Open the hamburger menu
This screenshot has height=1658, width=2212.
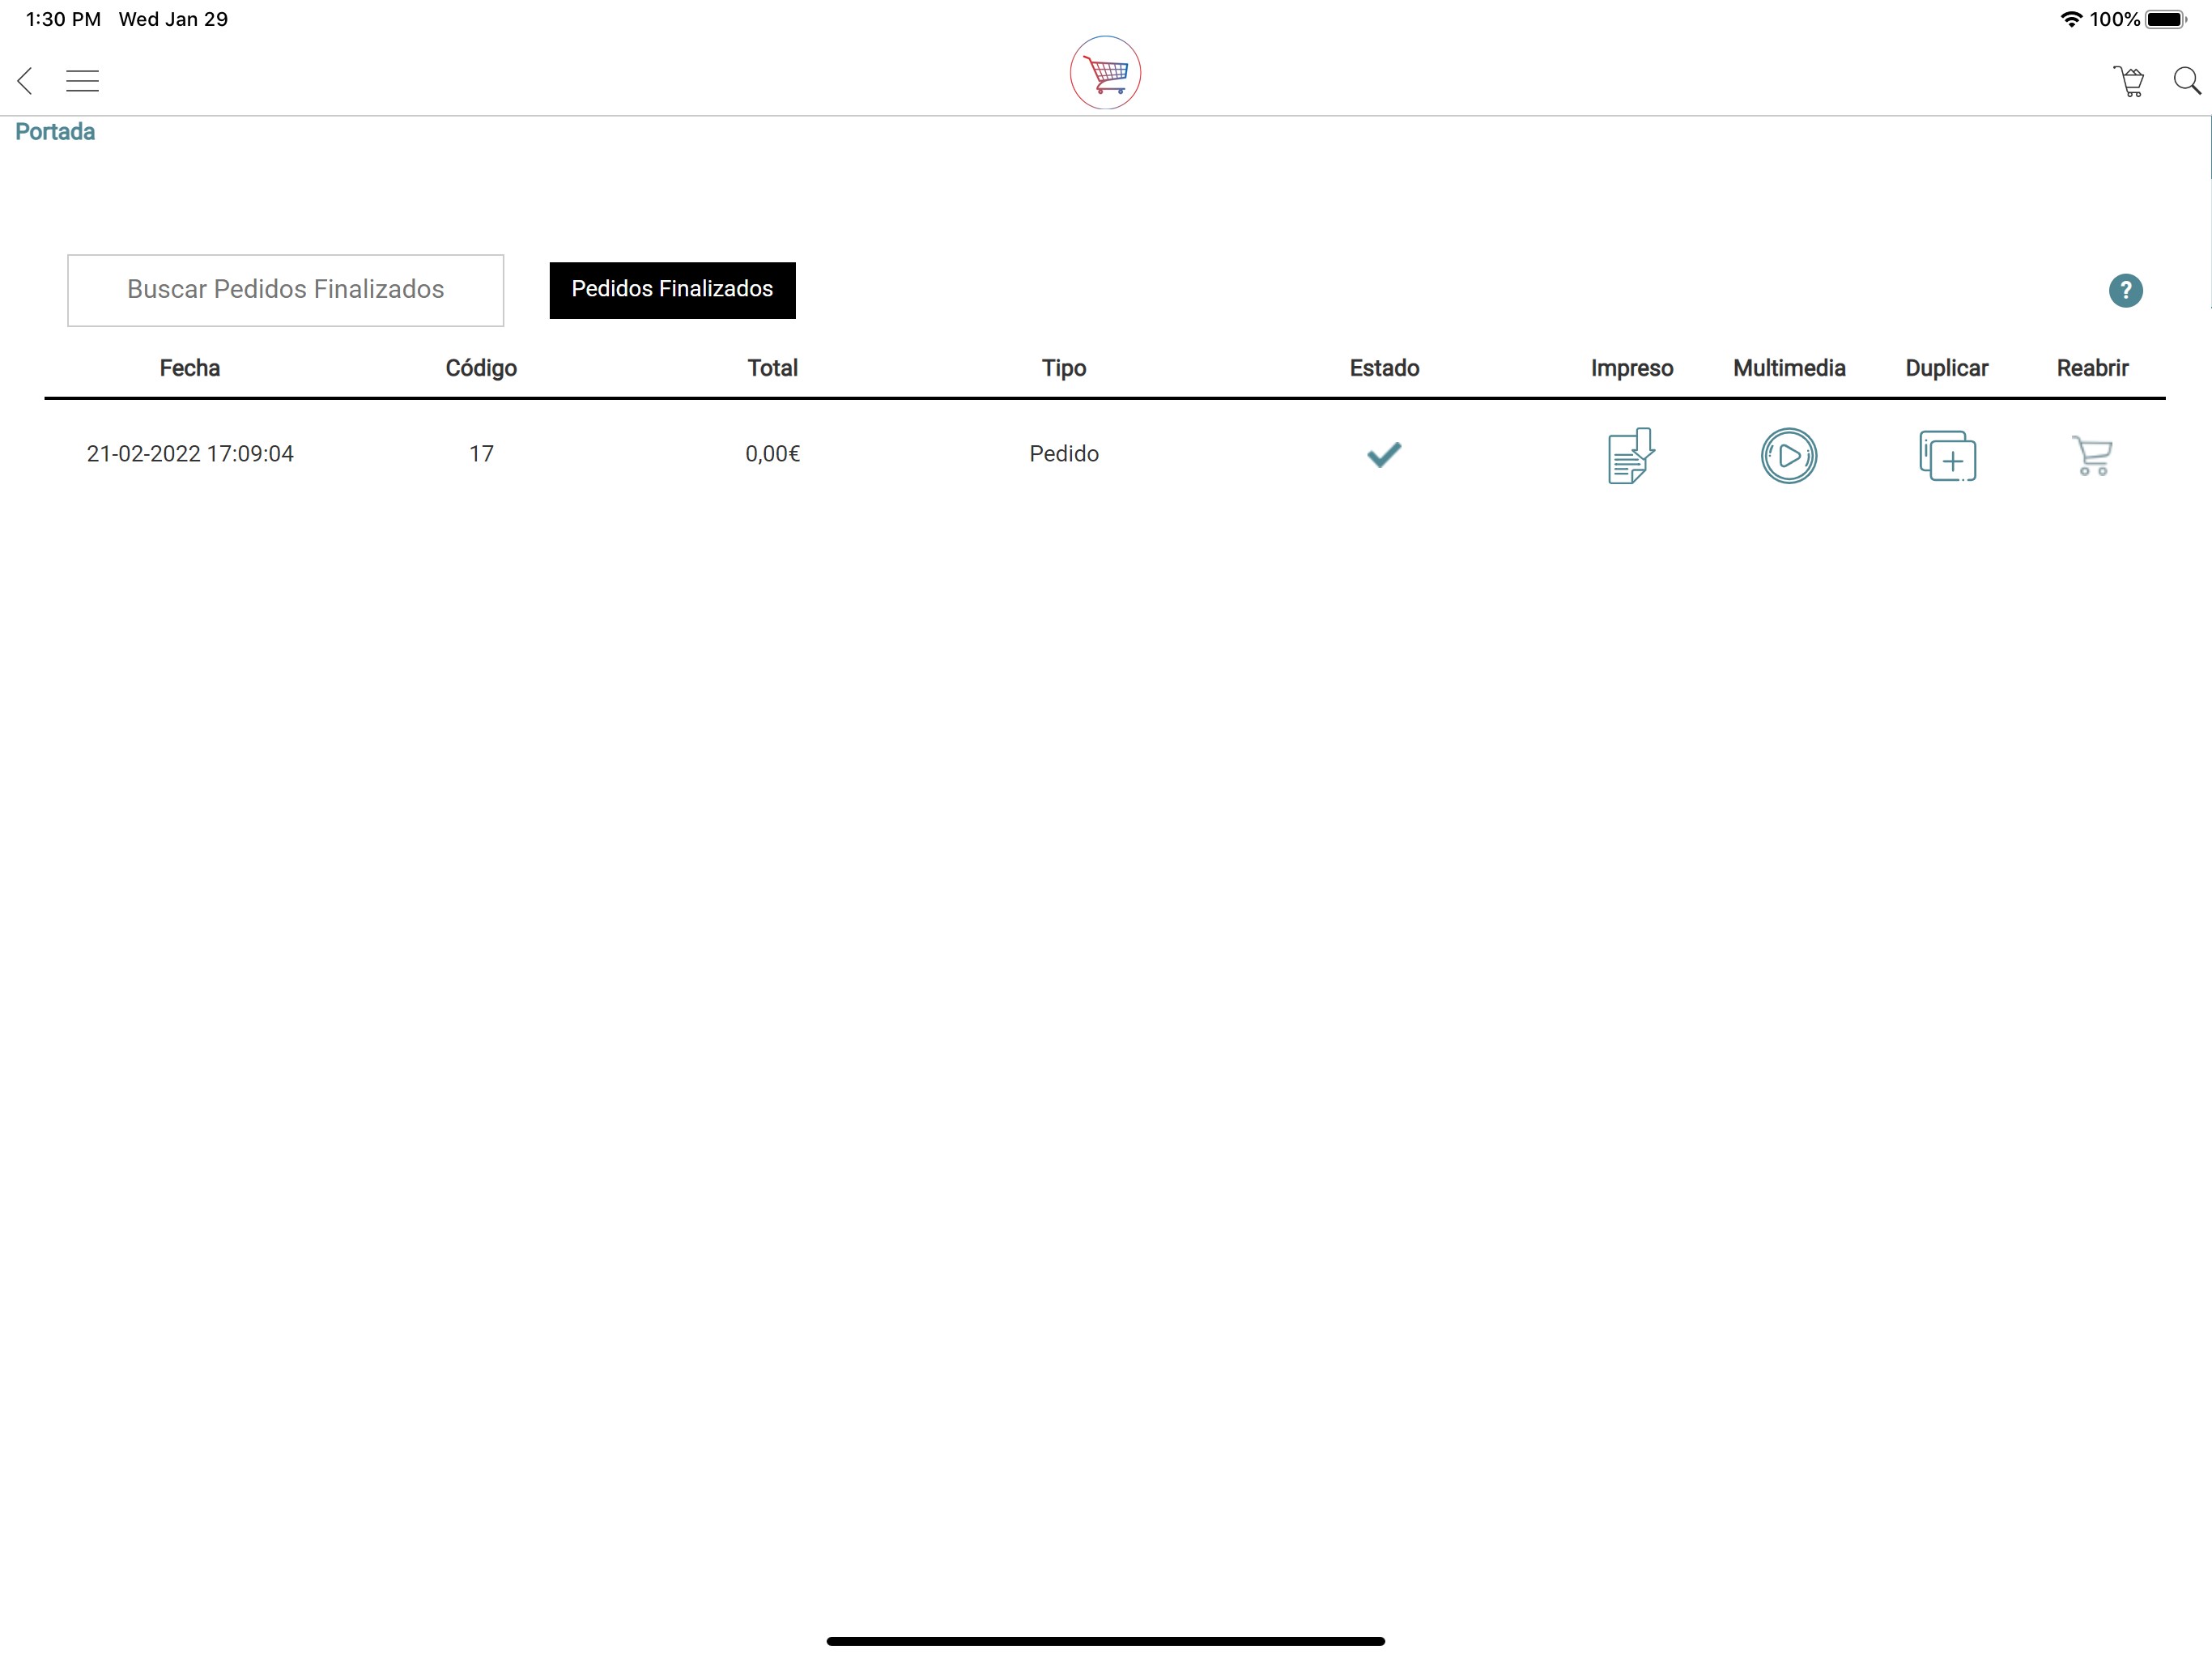pos(82,81)
